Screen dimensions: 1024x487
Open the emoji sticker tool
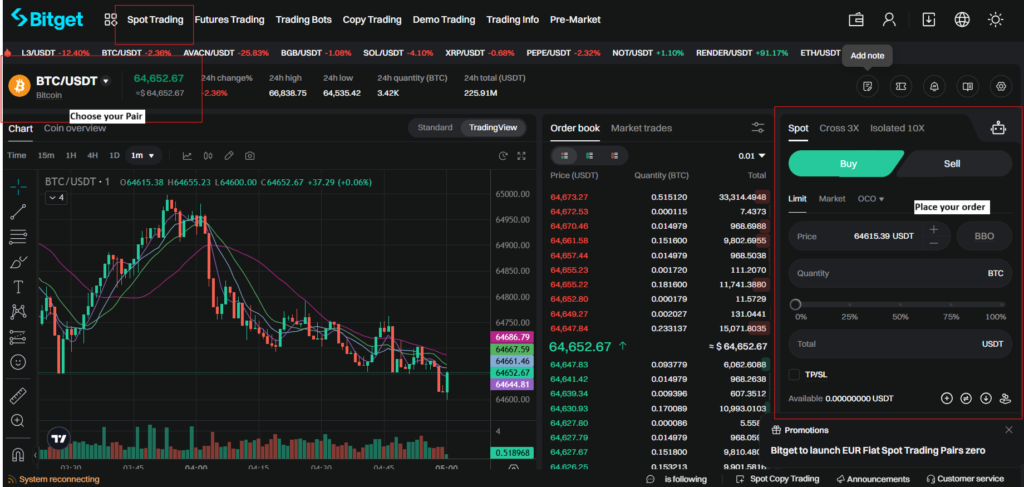(18, 362)
